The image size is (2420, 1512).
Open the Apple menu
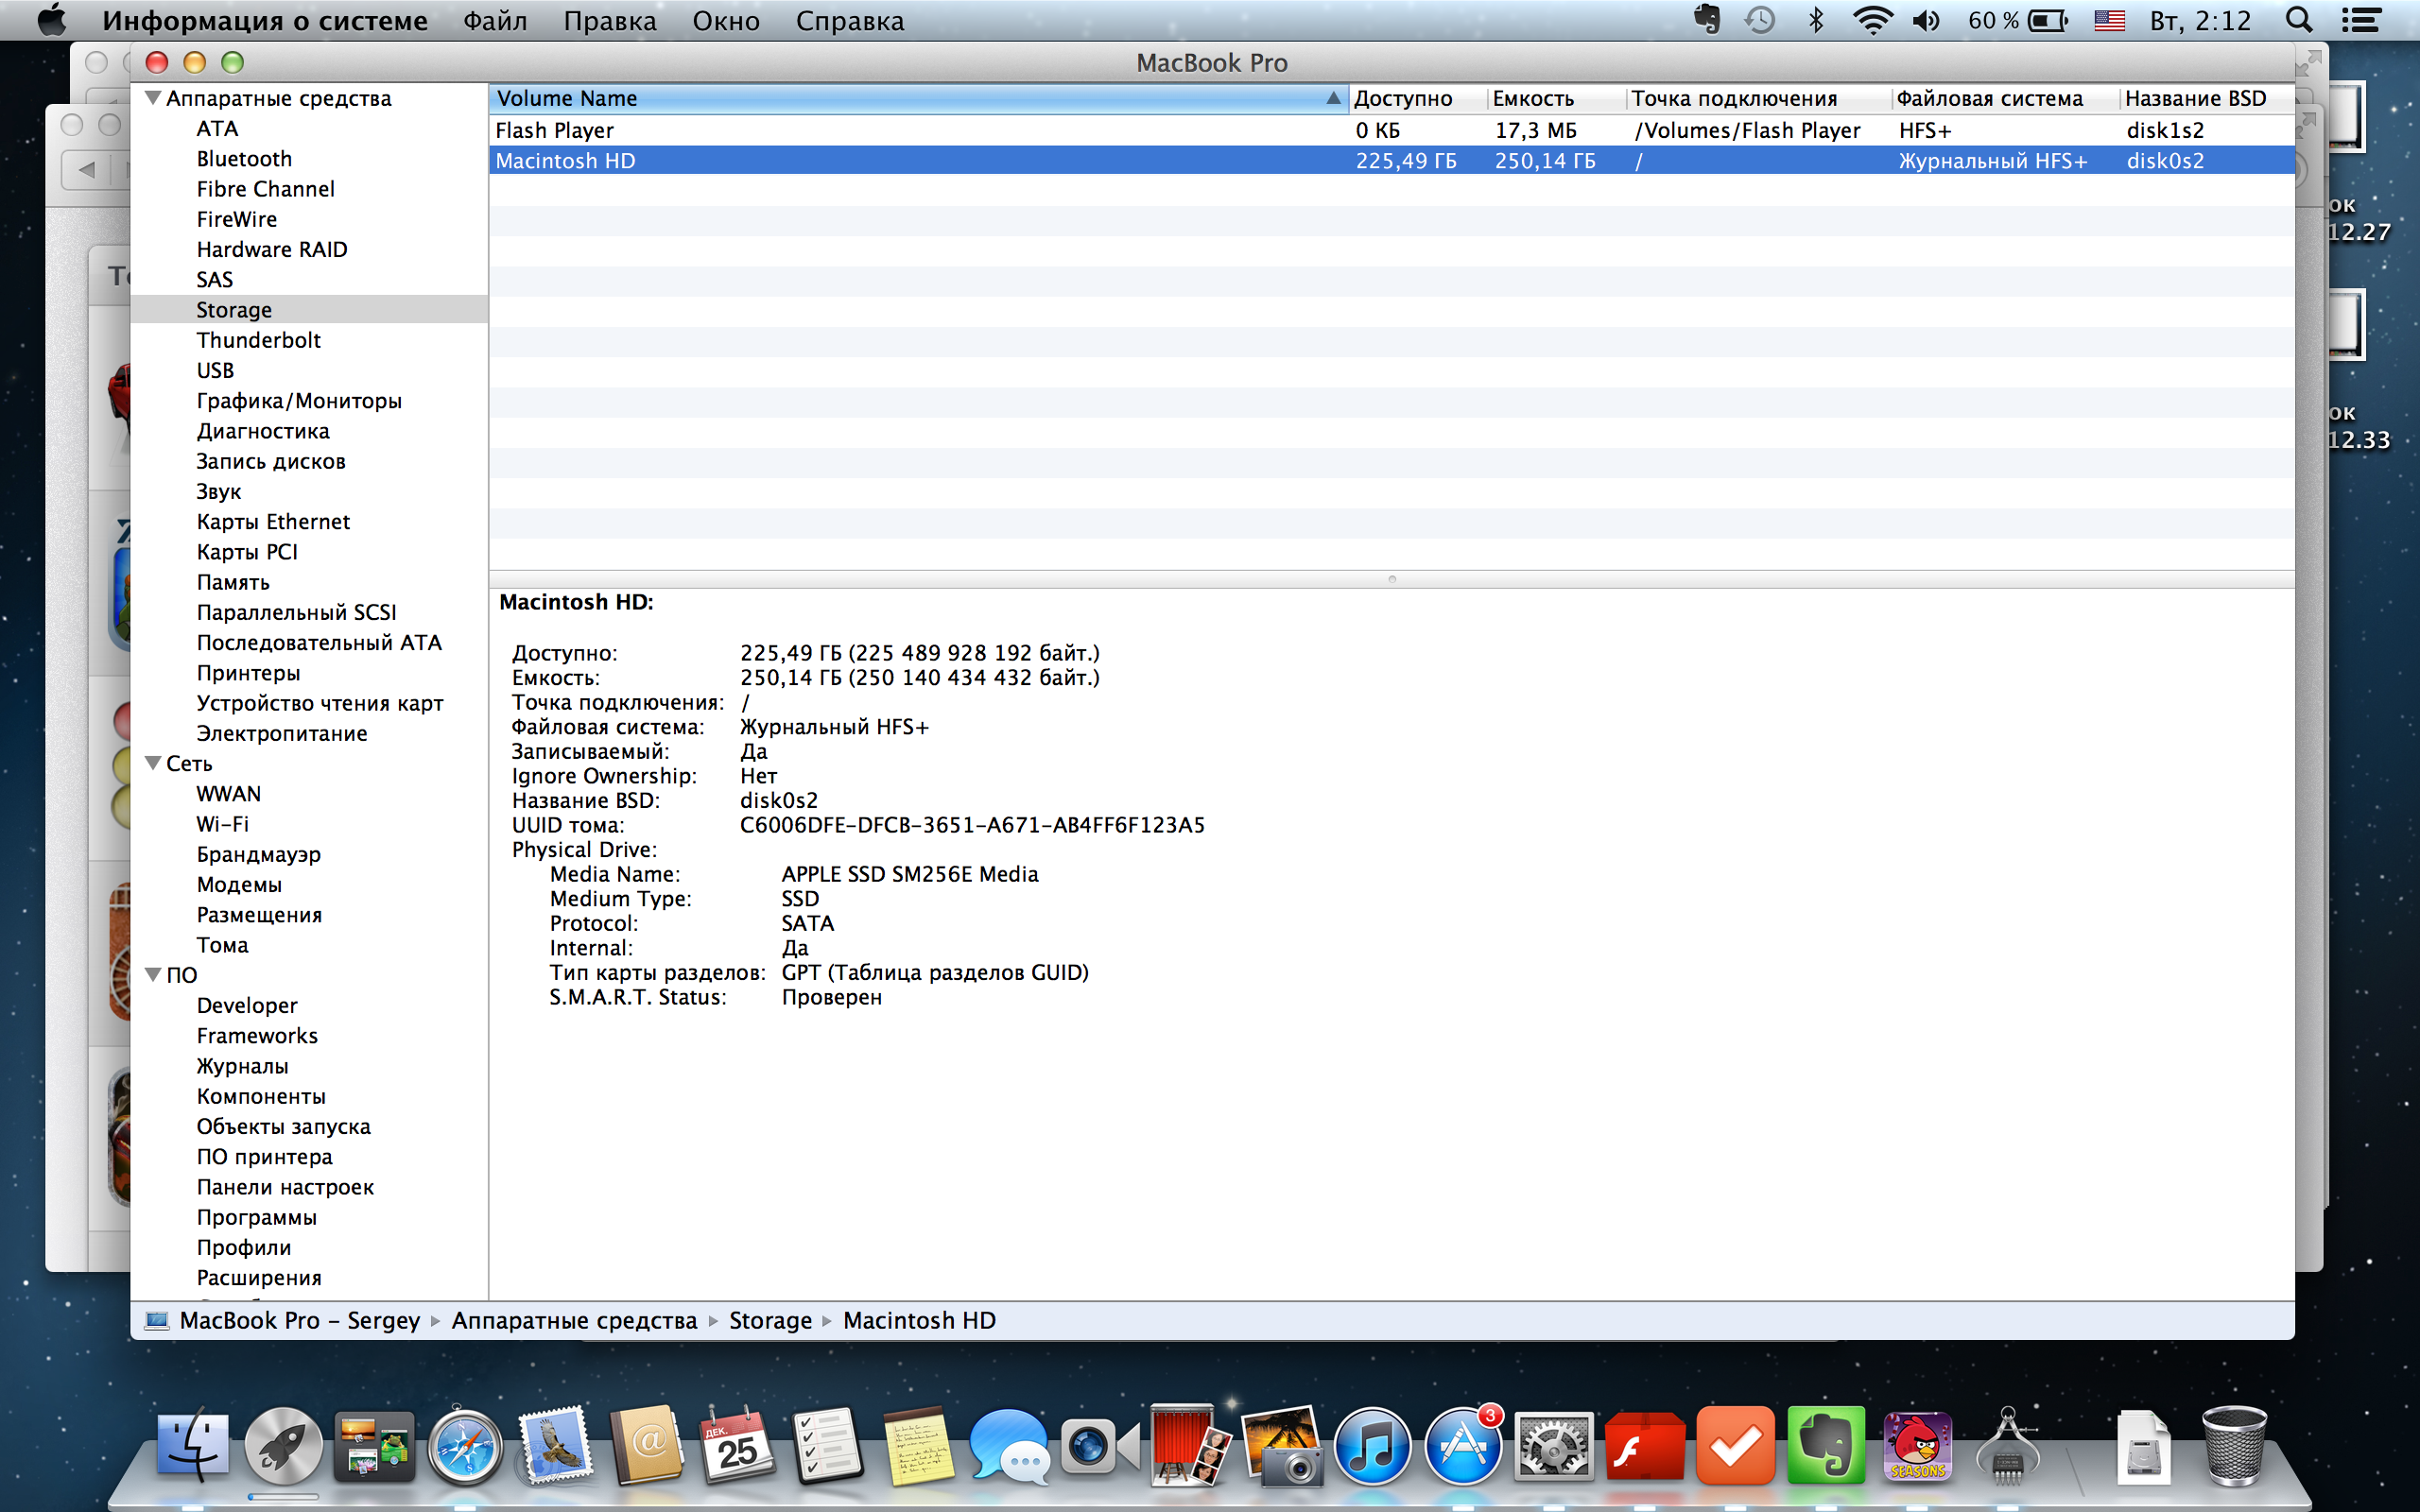coord(51,20)
